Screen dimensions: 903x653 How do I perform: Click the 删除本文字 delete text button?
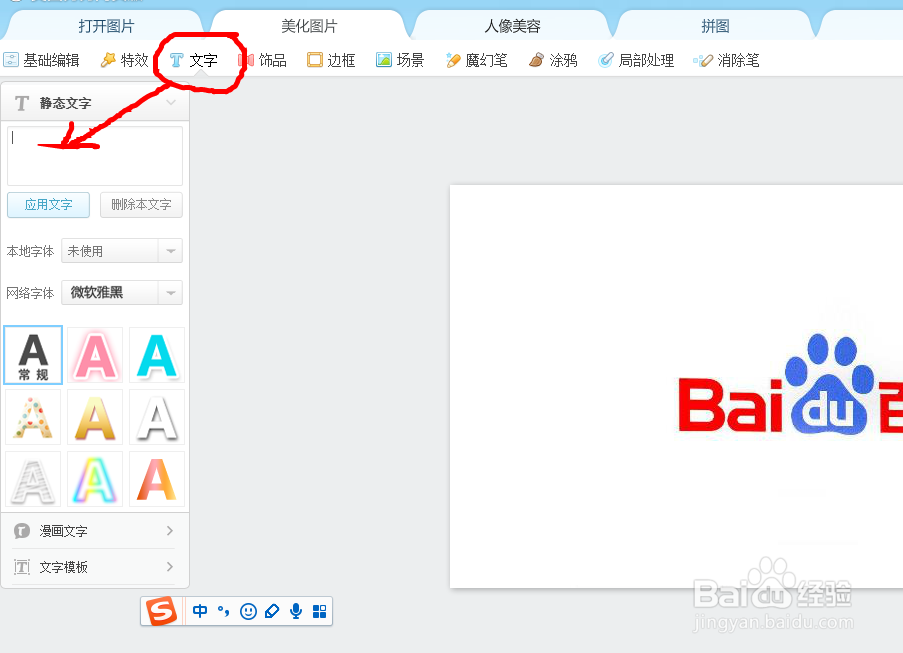pos(140,205)
